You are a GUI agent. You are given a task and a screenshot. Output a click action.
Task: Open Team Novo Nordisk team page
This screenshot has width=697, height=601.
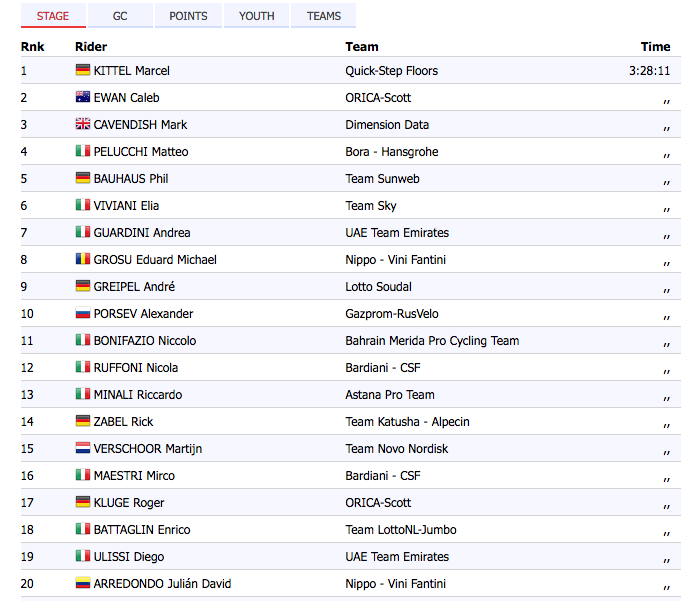[x=396, y=449]
